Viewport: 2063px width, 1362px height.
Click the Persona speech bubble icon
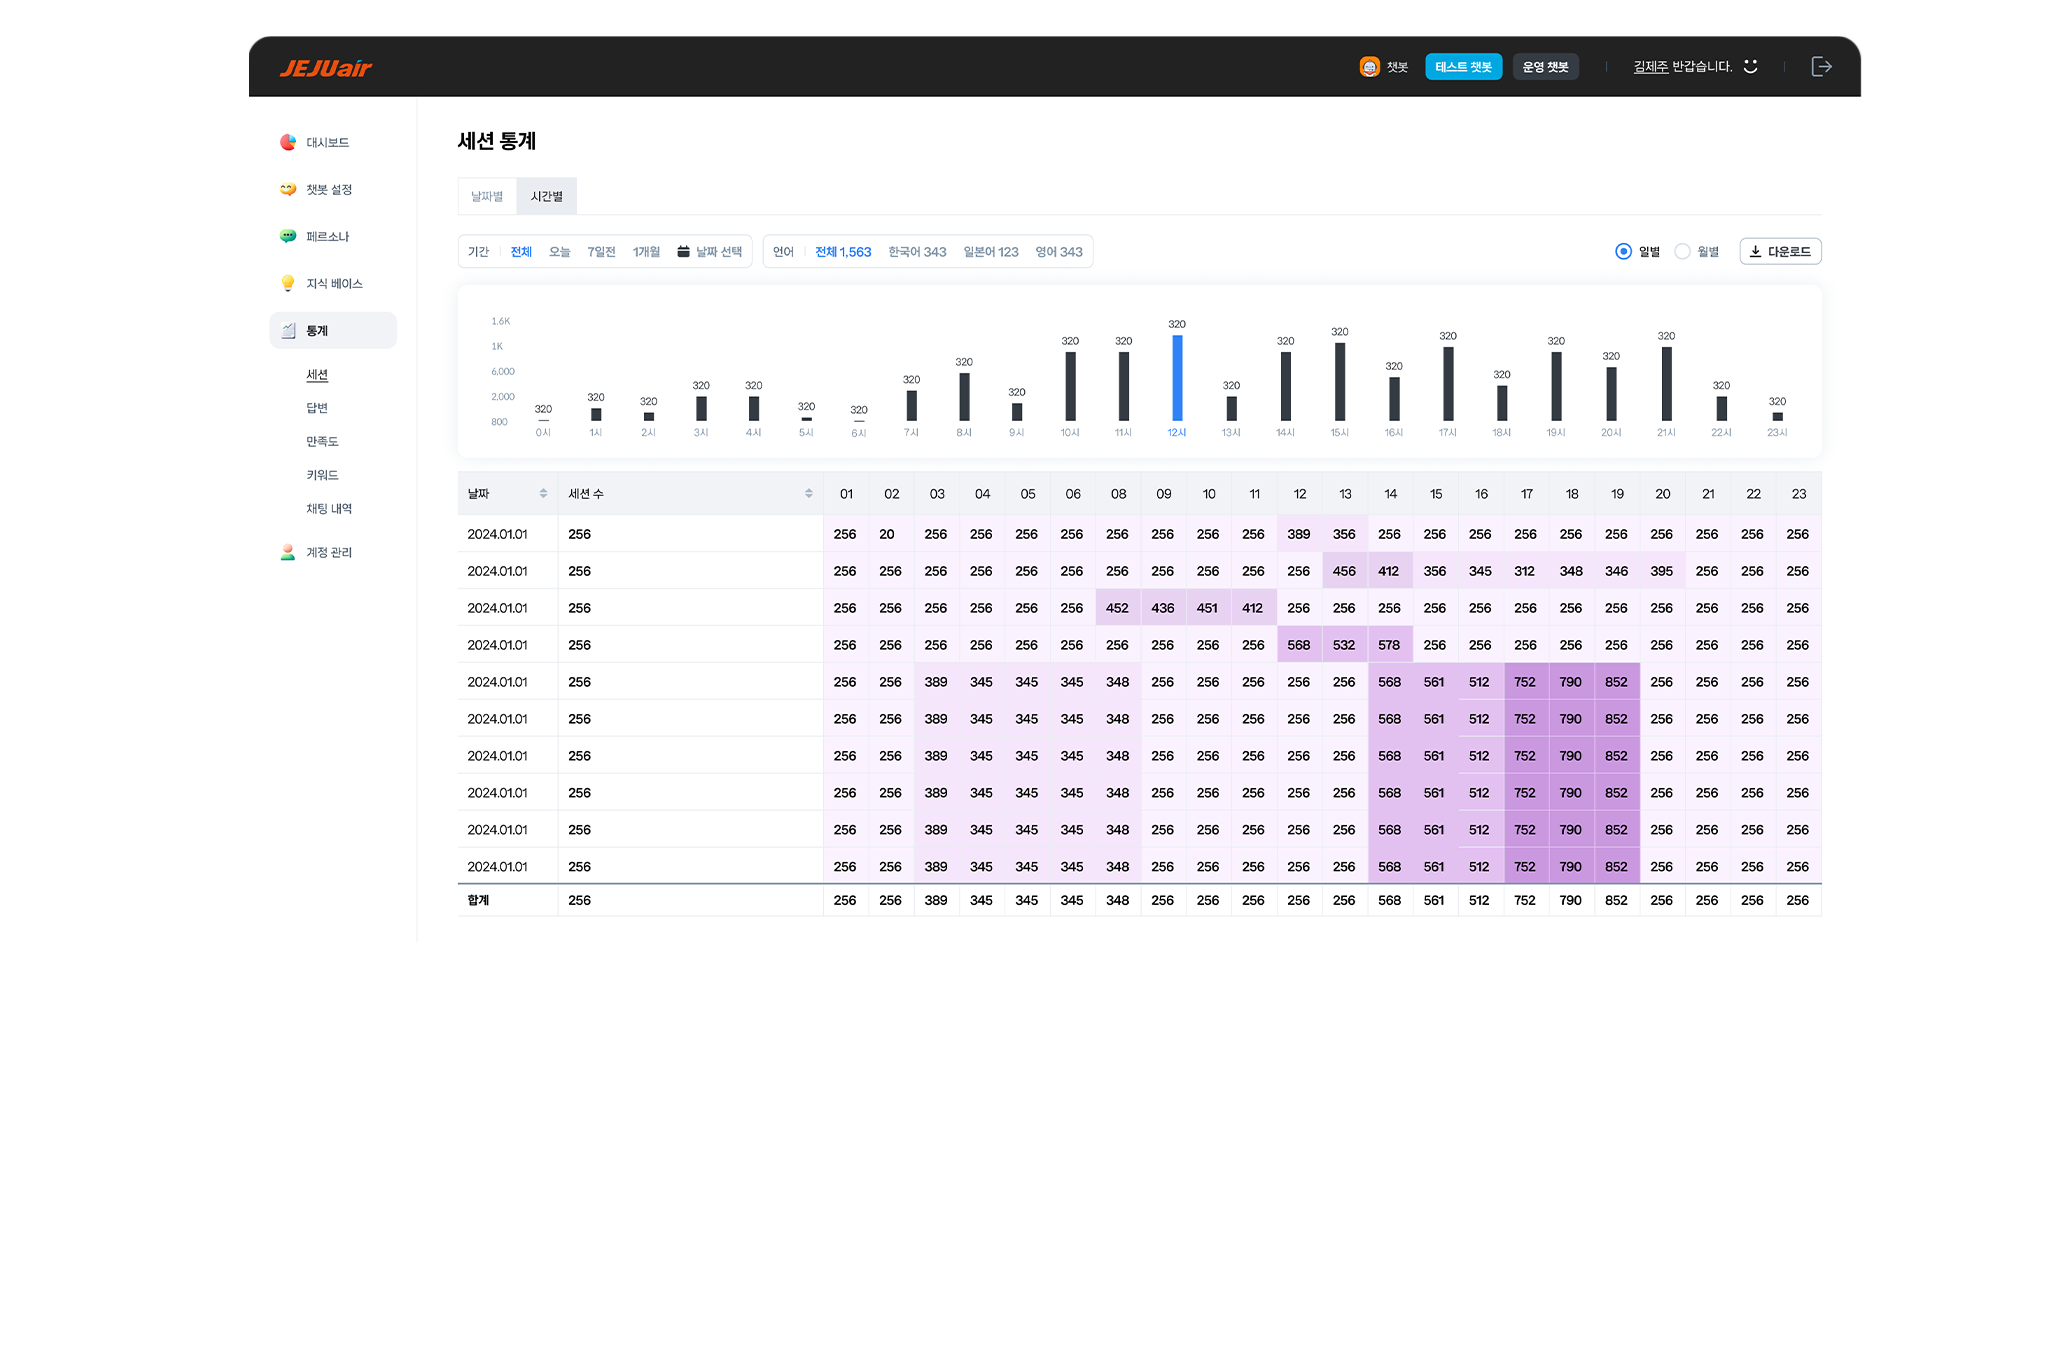(x=288, y=236)
